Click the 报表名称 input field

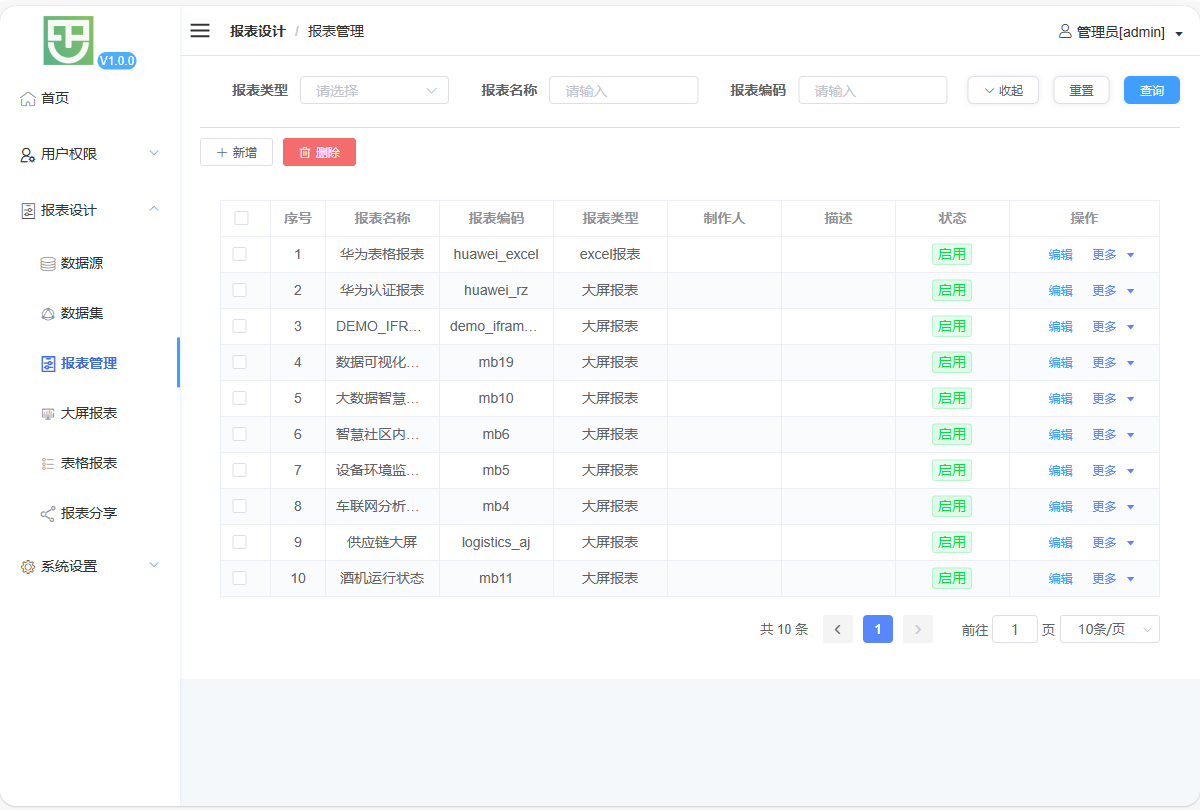point(623,90)
